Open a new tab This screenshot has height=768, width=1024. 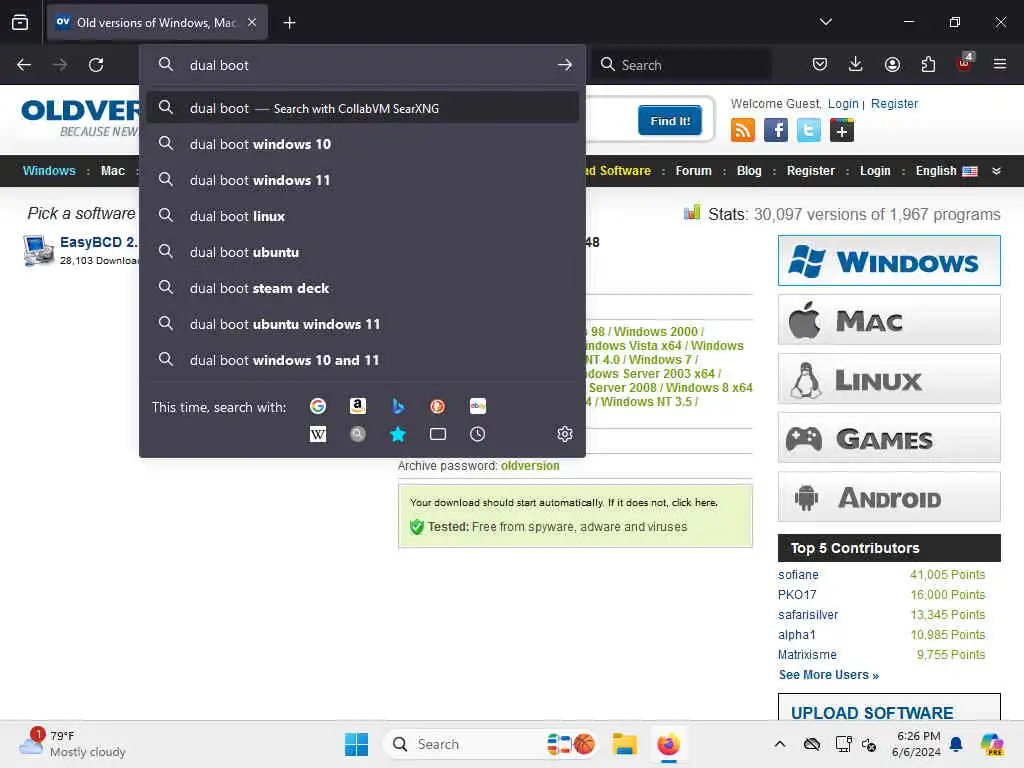(289, 23)
